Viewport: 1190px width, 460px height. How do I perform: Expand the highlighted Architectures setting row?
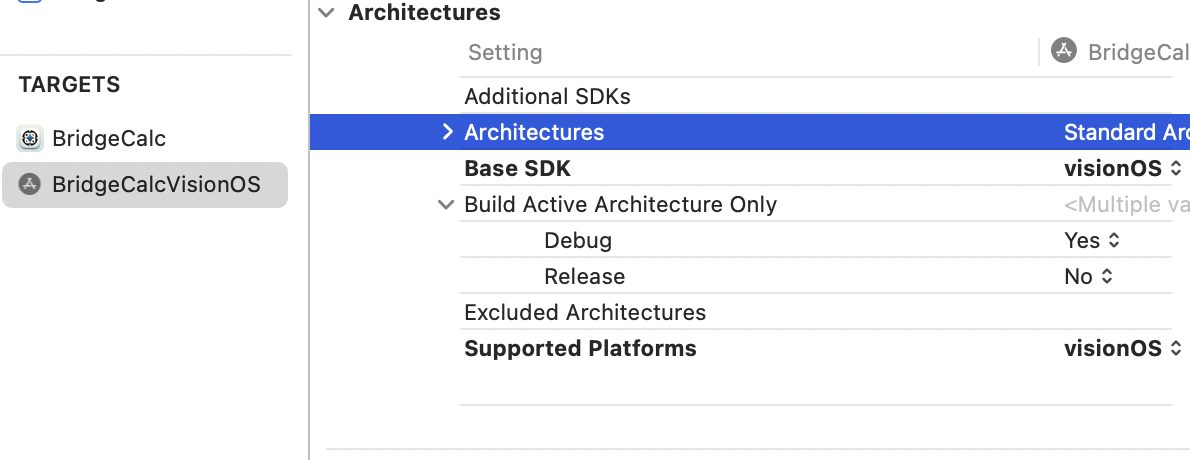point(447,132)
